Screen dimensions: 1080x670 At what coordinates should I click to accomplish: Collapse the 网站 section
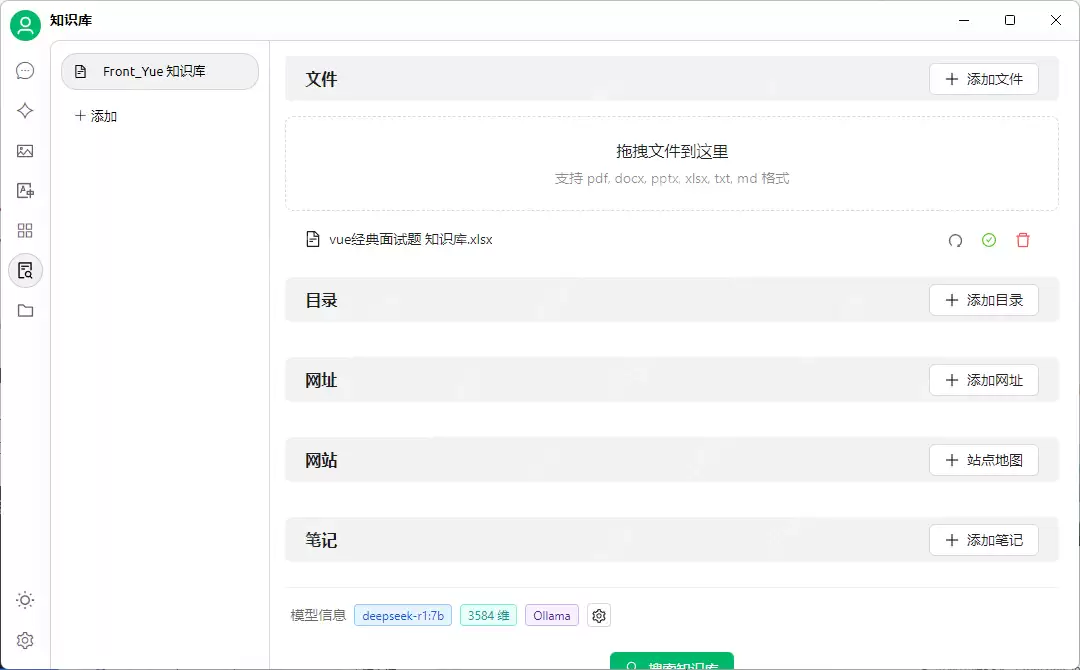click(x=321, y=460)
